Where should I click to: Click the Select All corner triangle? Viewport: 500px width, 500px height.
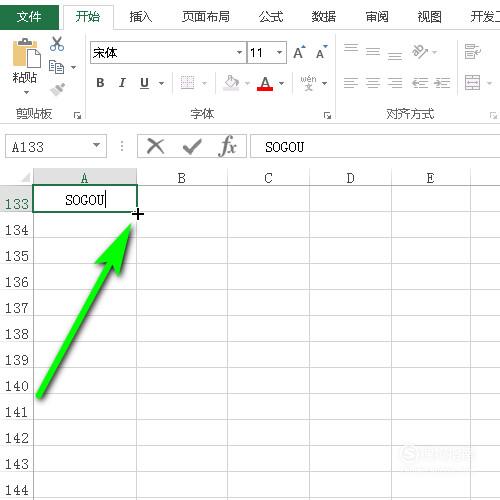[x=26, y=177]
